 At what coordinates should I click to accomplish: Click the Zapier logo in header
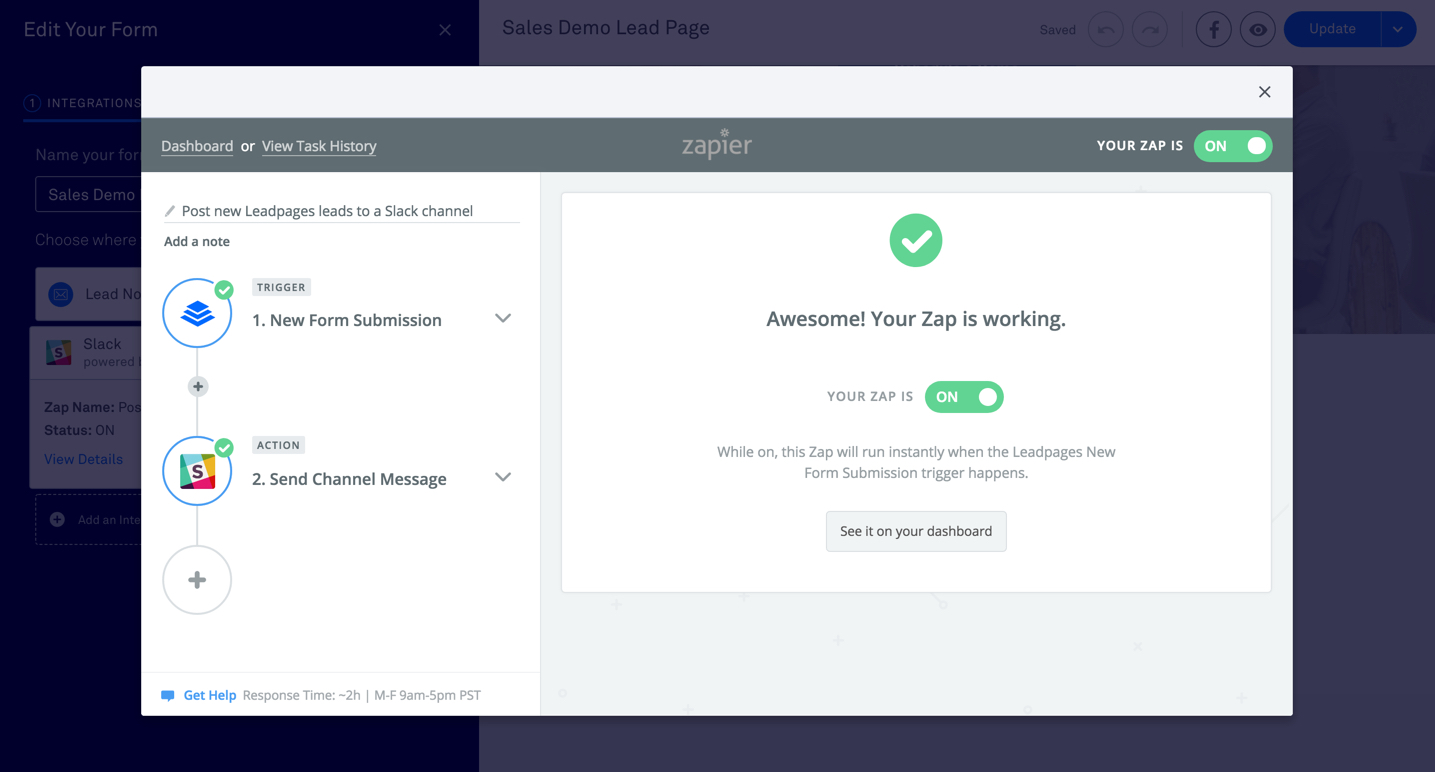tap(717, 144)
